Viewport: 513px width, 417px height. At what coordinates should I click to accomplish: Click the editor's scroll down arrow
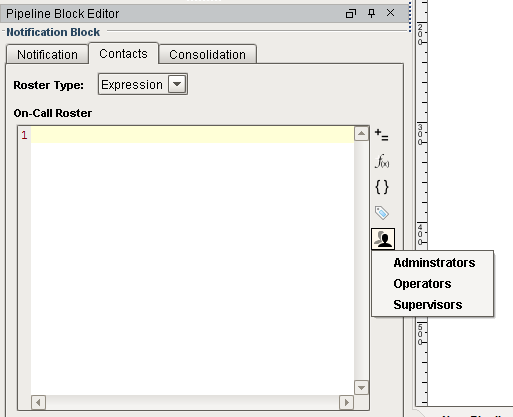point(361,387)
